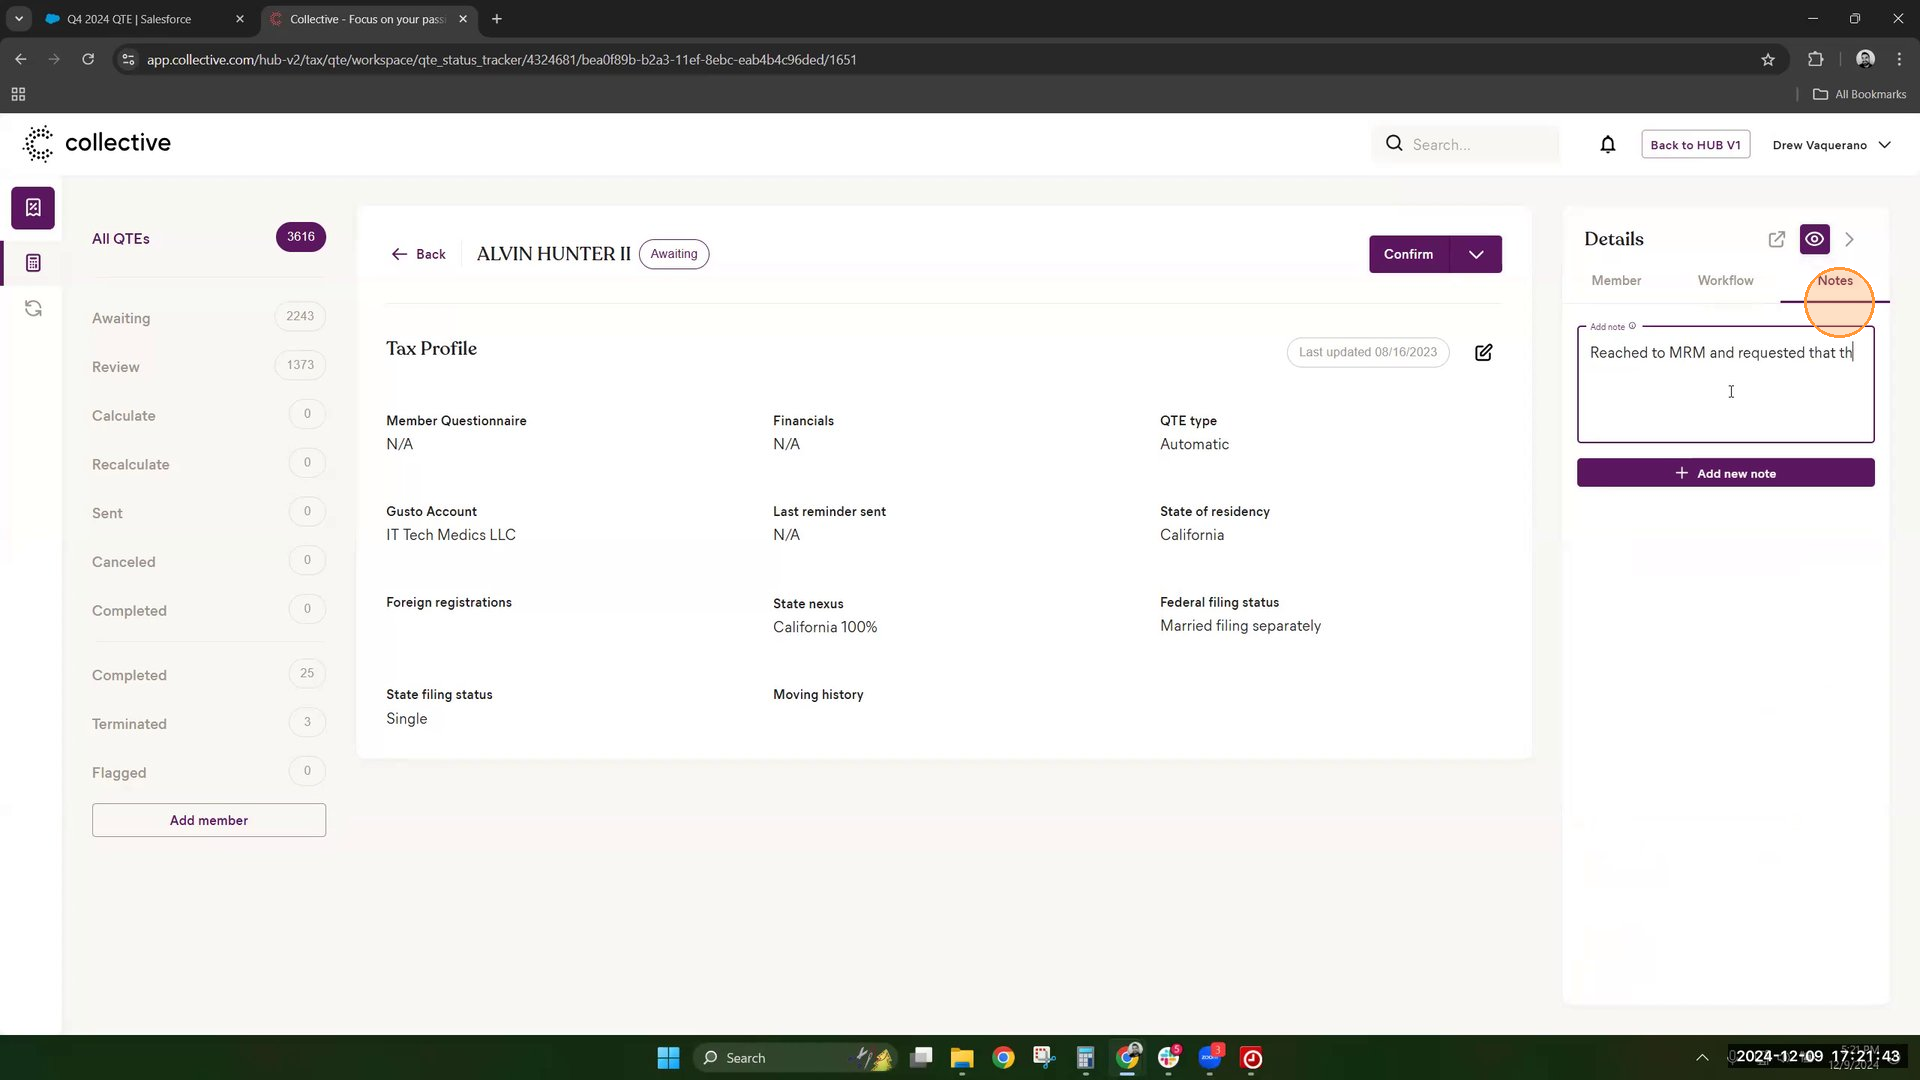Click the Add note text field
This screenshot has width=1920, height=1080.
click(1725, 390)
